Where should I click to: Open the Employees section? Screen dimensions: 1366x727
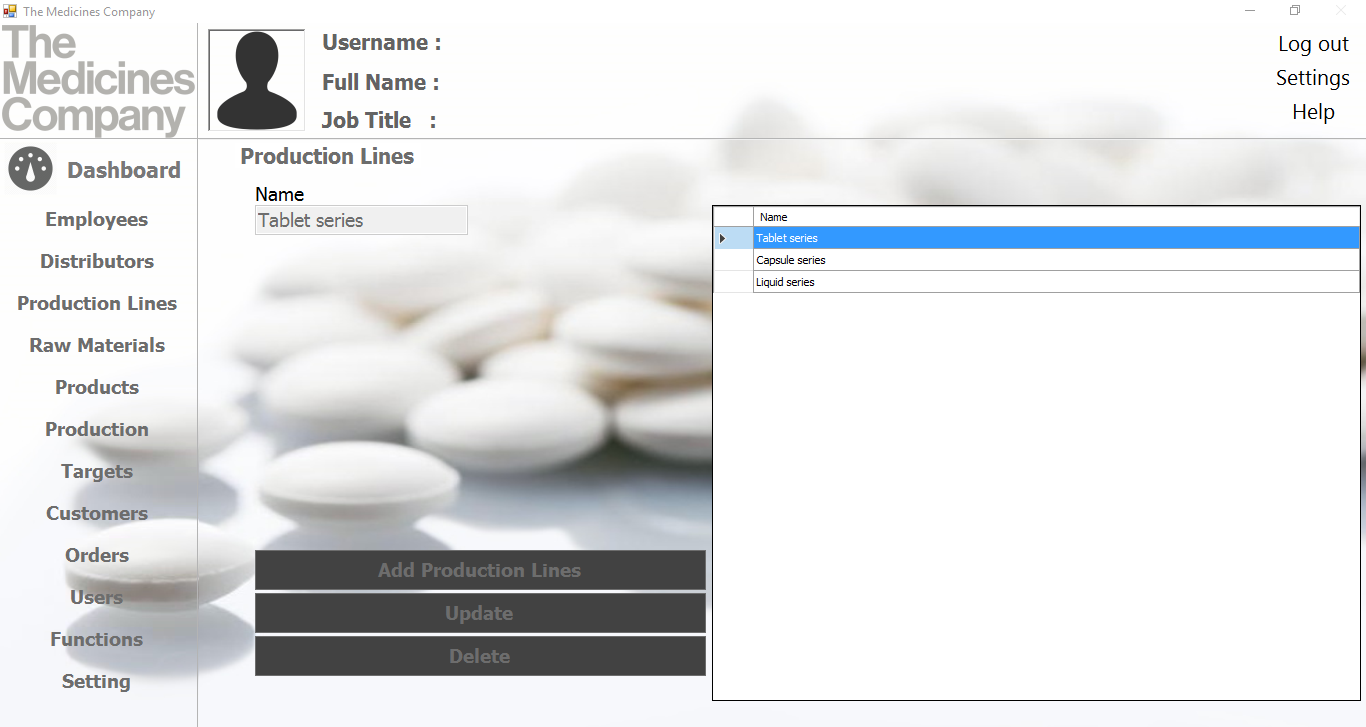(x=97, y=219)
